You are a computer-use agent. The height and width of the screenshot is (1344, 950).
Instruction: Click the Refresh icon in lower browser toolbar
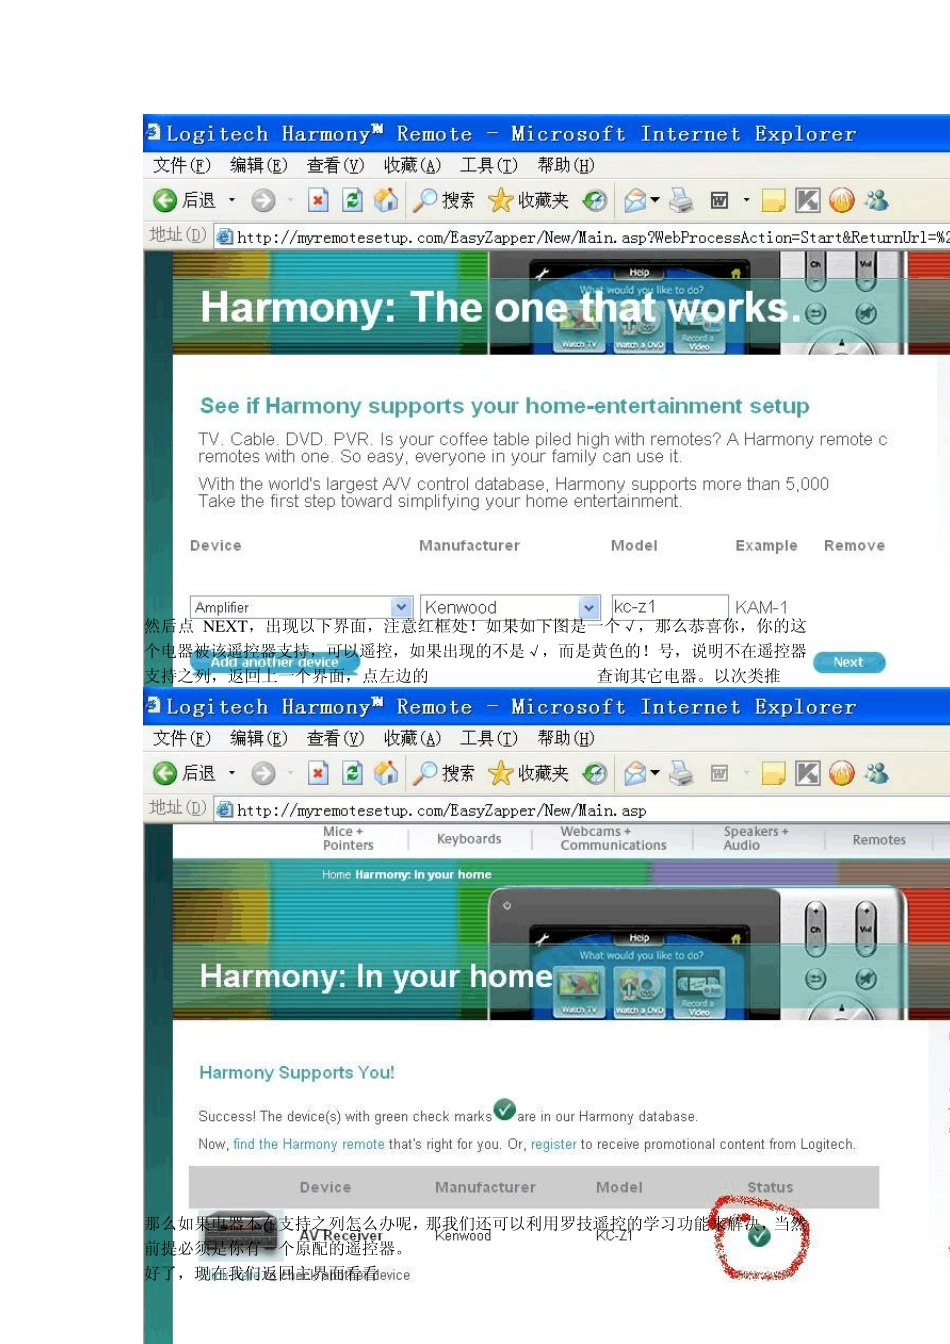[352, 773]
